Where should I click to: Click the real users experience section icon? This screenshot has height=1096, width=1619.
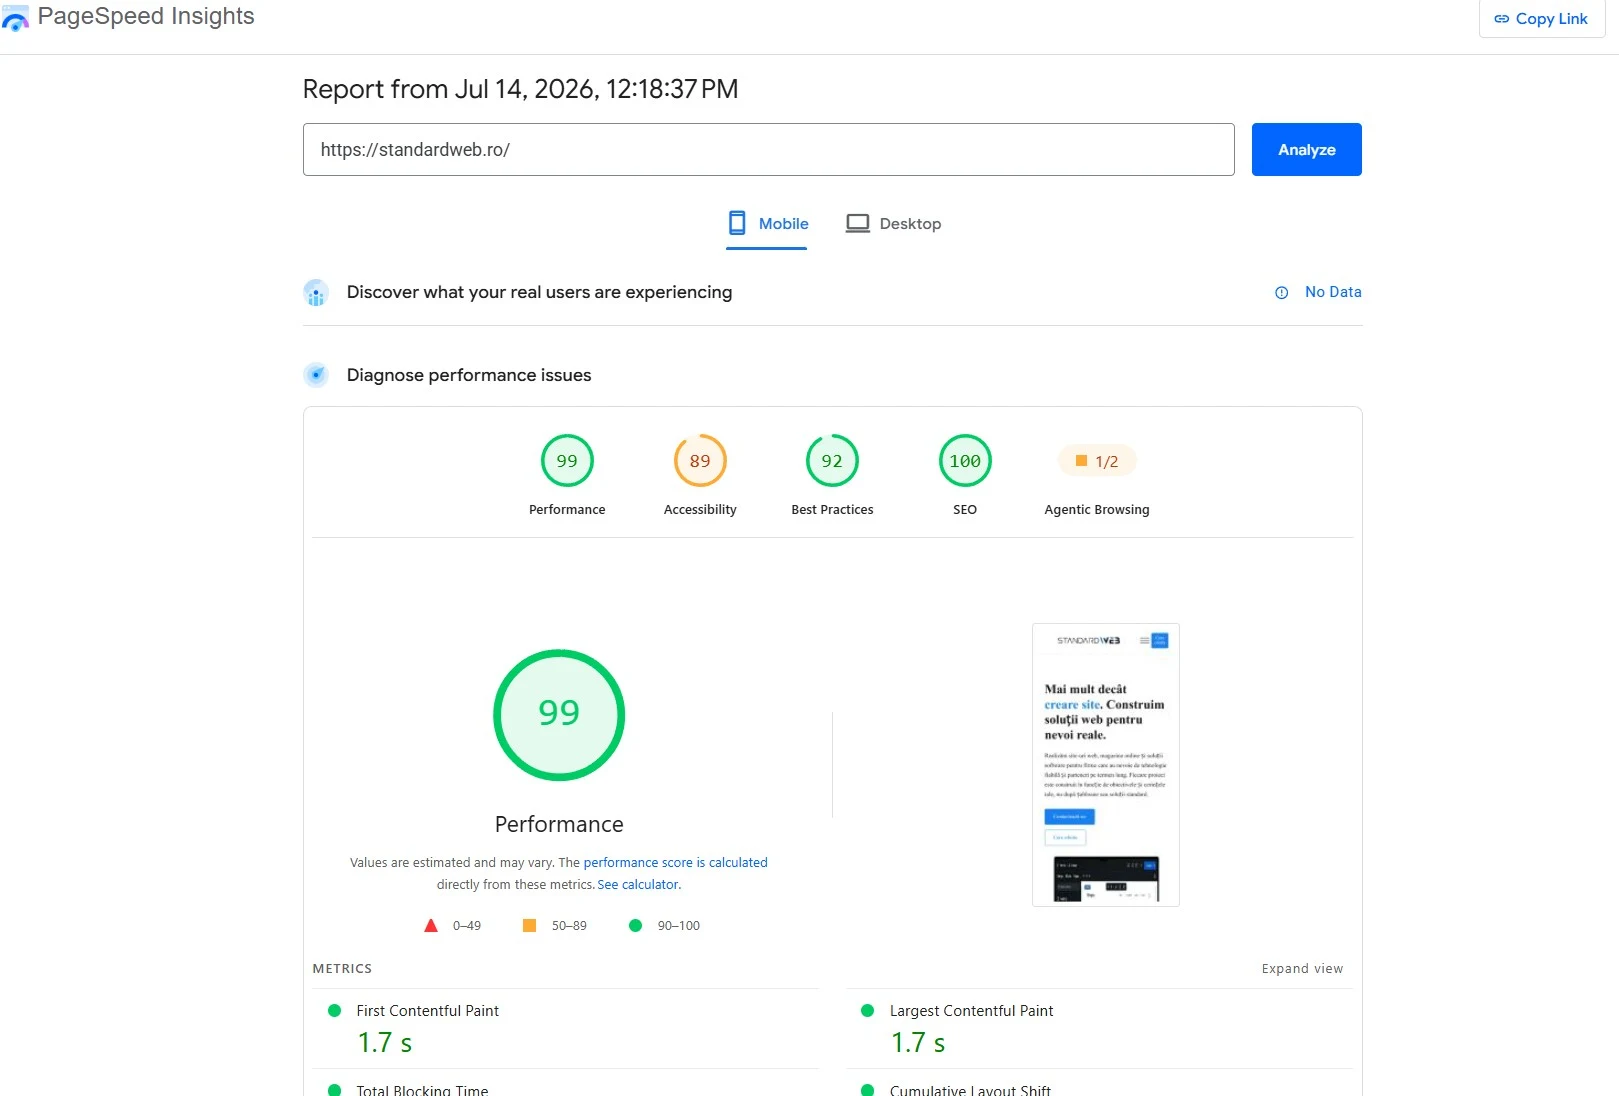(316, 293)
